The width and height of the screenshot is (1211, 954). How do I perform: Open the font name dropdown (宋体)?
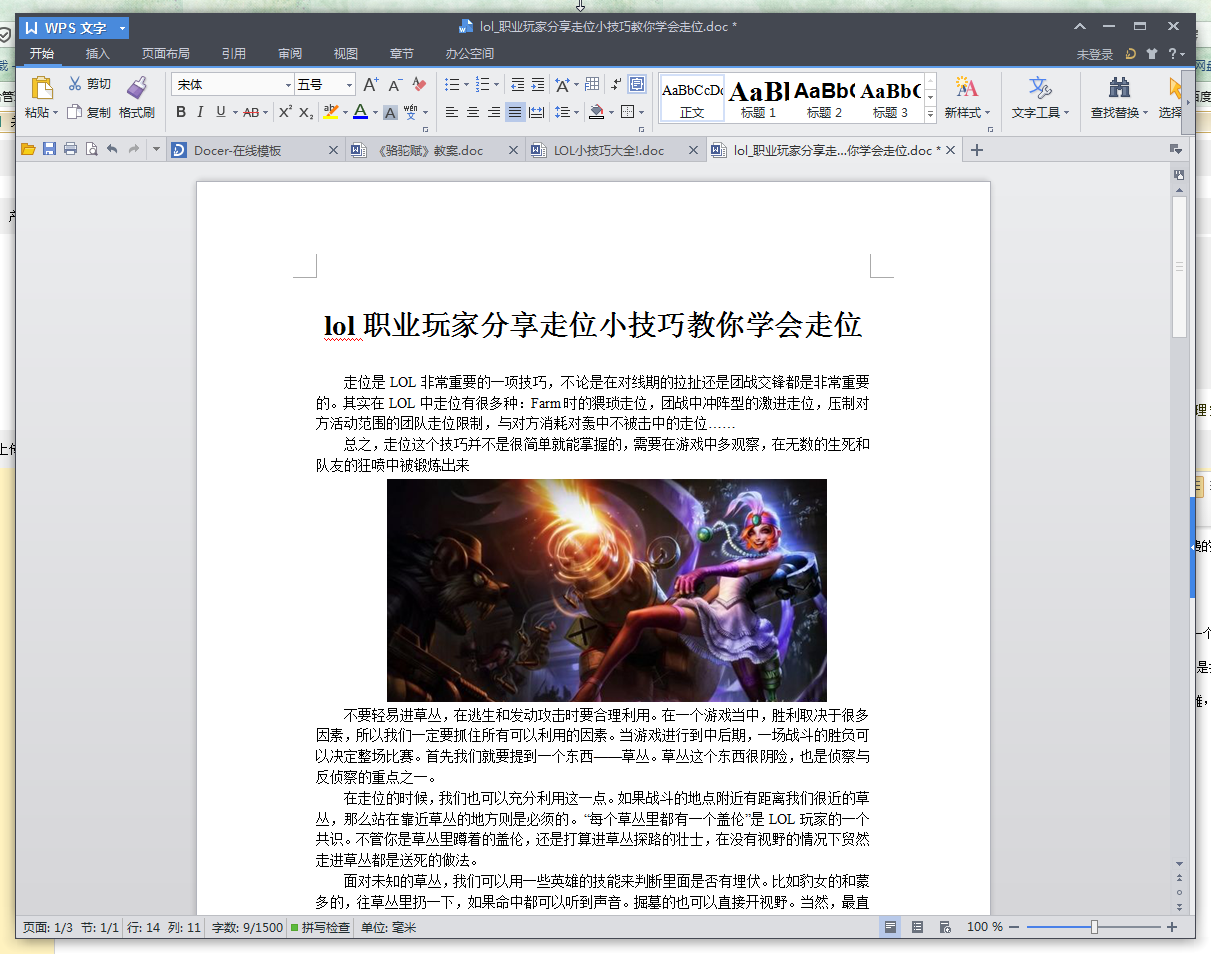[x=289, y=85]
